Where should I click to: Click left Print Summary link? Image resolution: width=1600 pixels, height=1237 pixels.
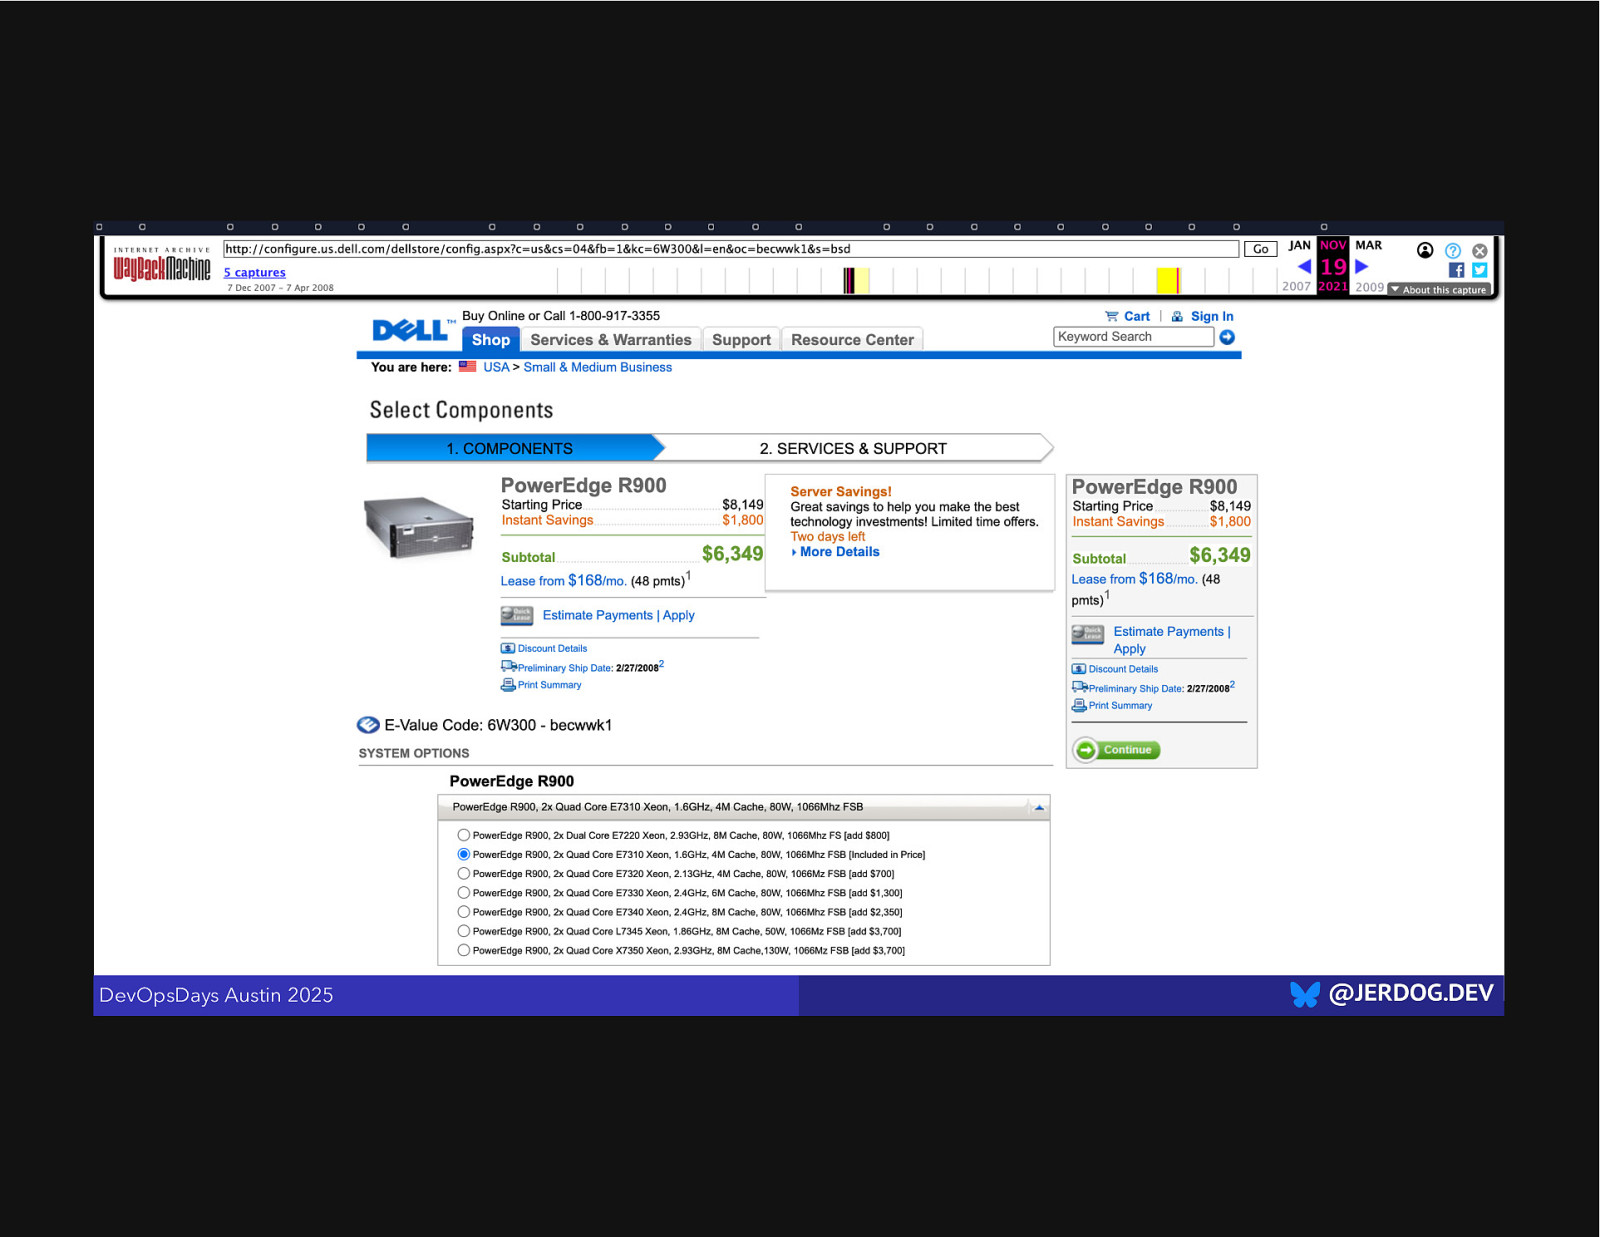click(x=549, y=685)
